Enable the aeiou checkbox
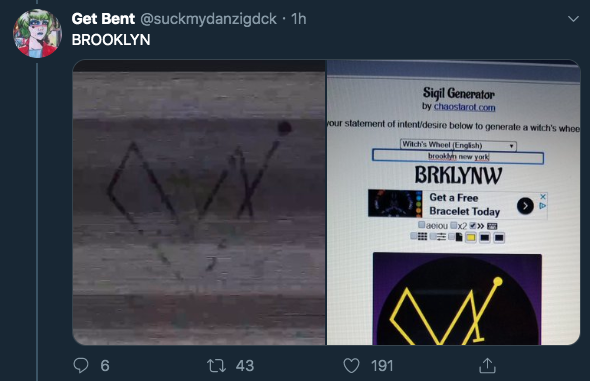This screenshot has height=381, width=590. tap(422, 225)
